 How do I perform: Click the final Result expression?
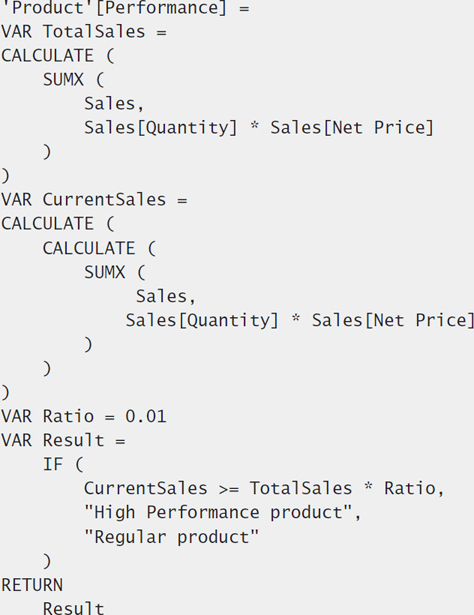[73, 608]
